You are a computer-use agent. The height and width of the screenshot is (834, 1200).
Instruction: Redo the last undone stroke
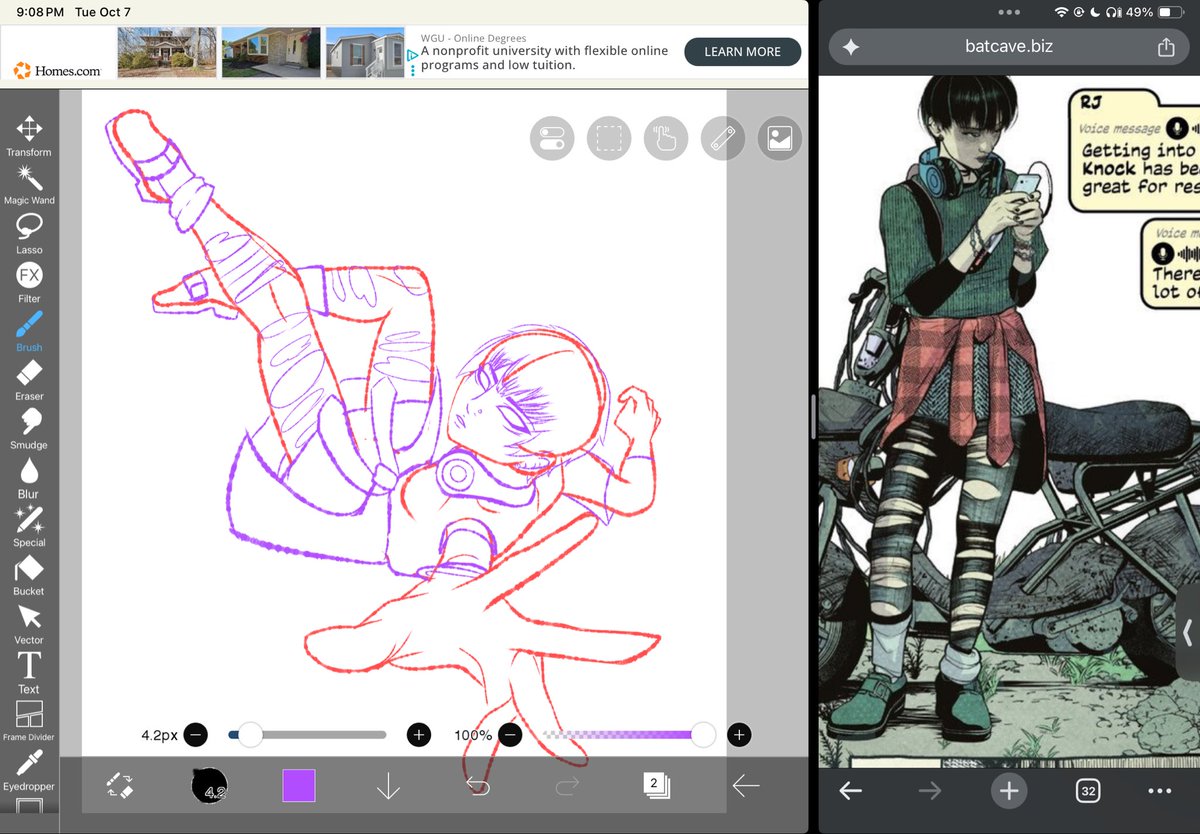pyautogui.click(x=567, y=786)
